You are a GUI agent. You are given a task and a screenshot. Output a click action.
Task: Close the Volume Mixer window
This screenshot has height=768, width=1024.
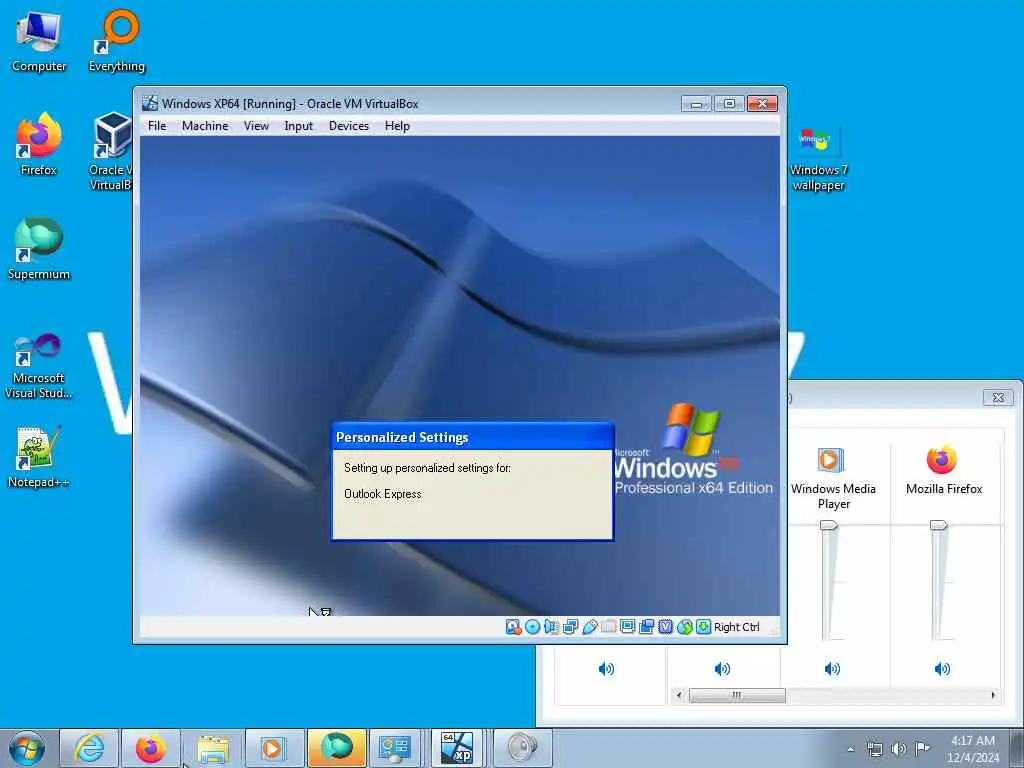click(x=998, y=397)
